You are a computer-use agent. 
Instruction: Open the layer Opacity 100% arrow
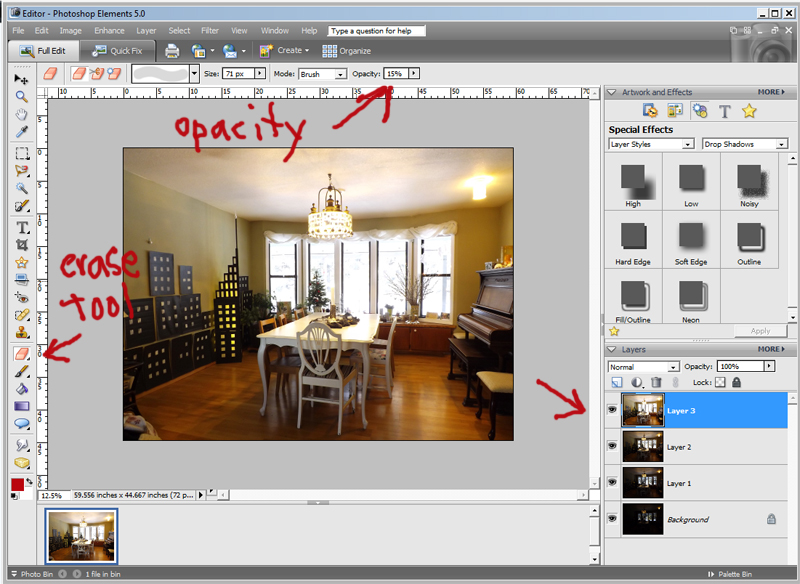click(769, 366)
